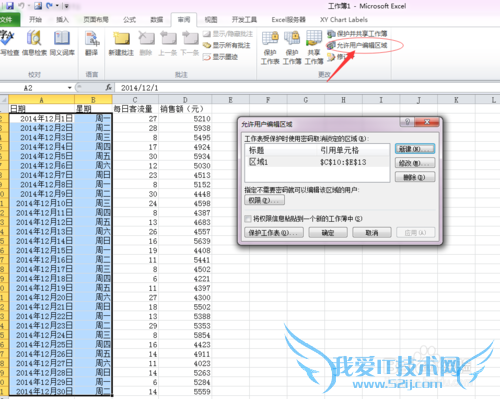Click cell containing 2014年12月1日
Screen dimensions: 500x399
click(x=42, y=118)
